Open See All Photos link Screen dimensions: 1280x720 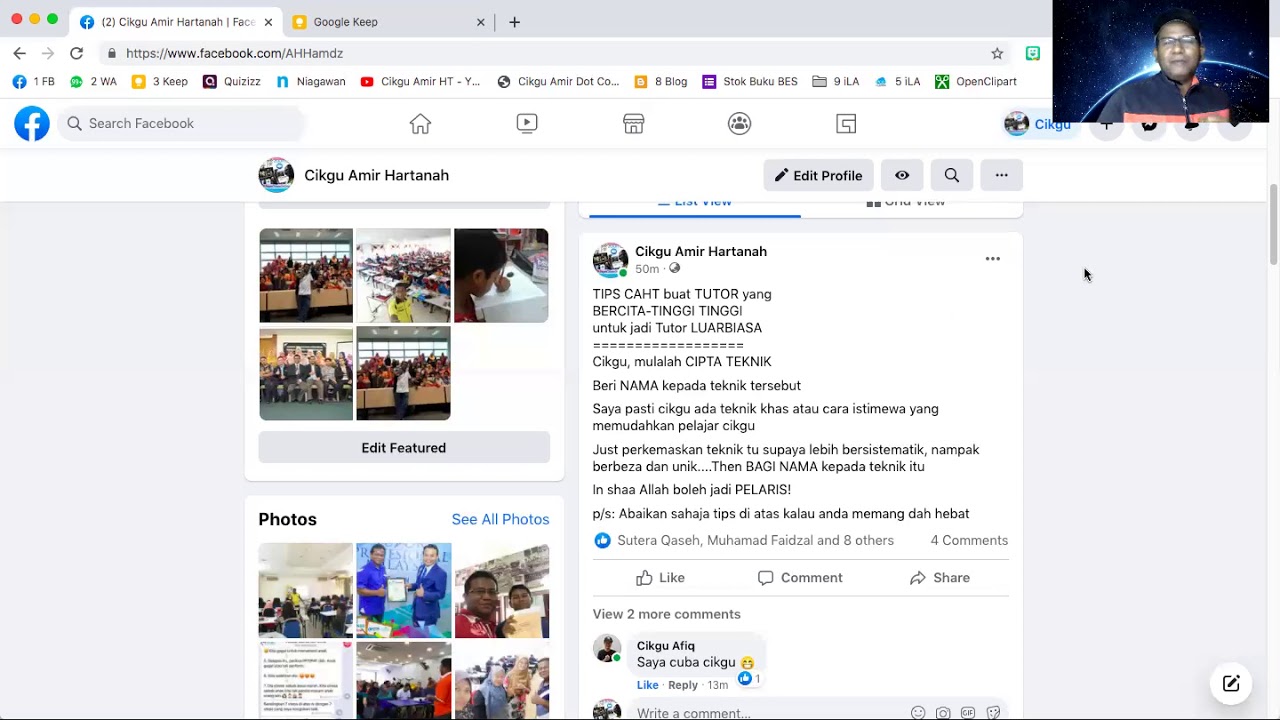pyautogui.click(x=500, y=519)
